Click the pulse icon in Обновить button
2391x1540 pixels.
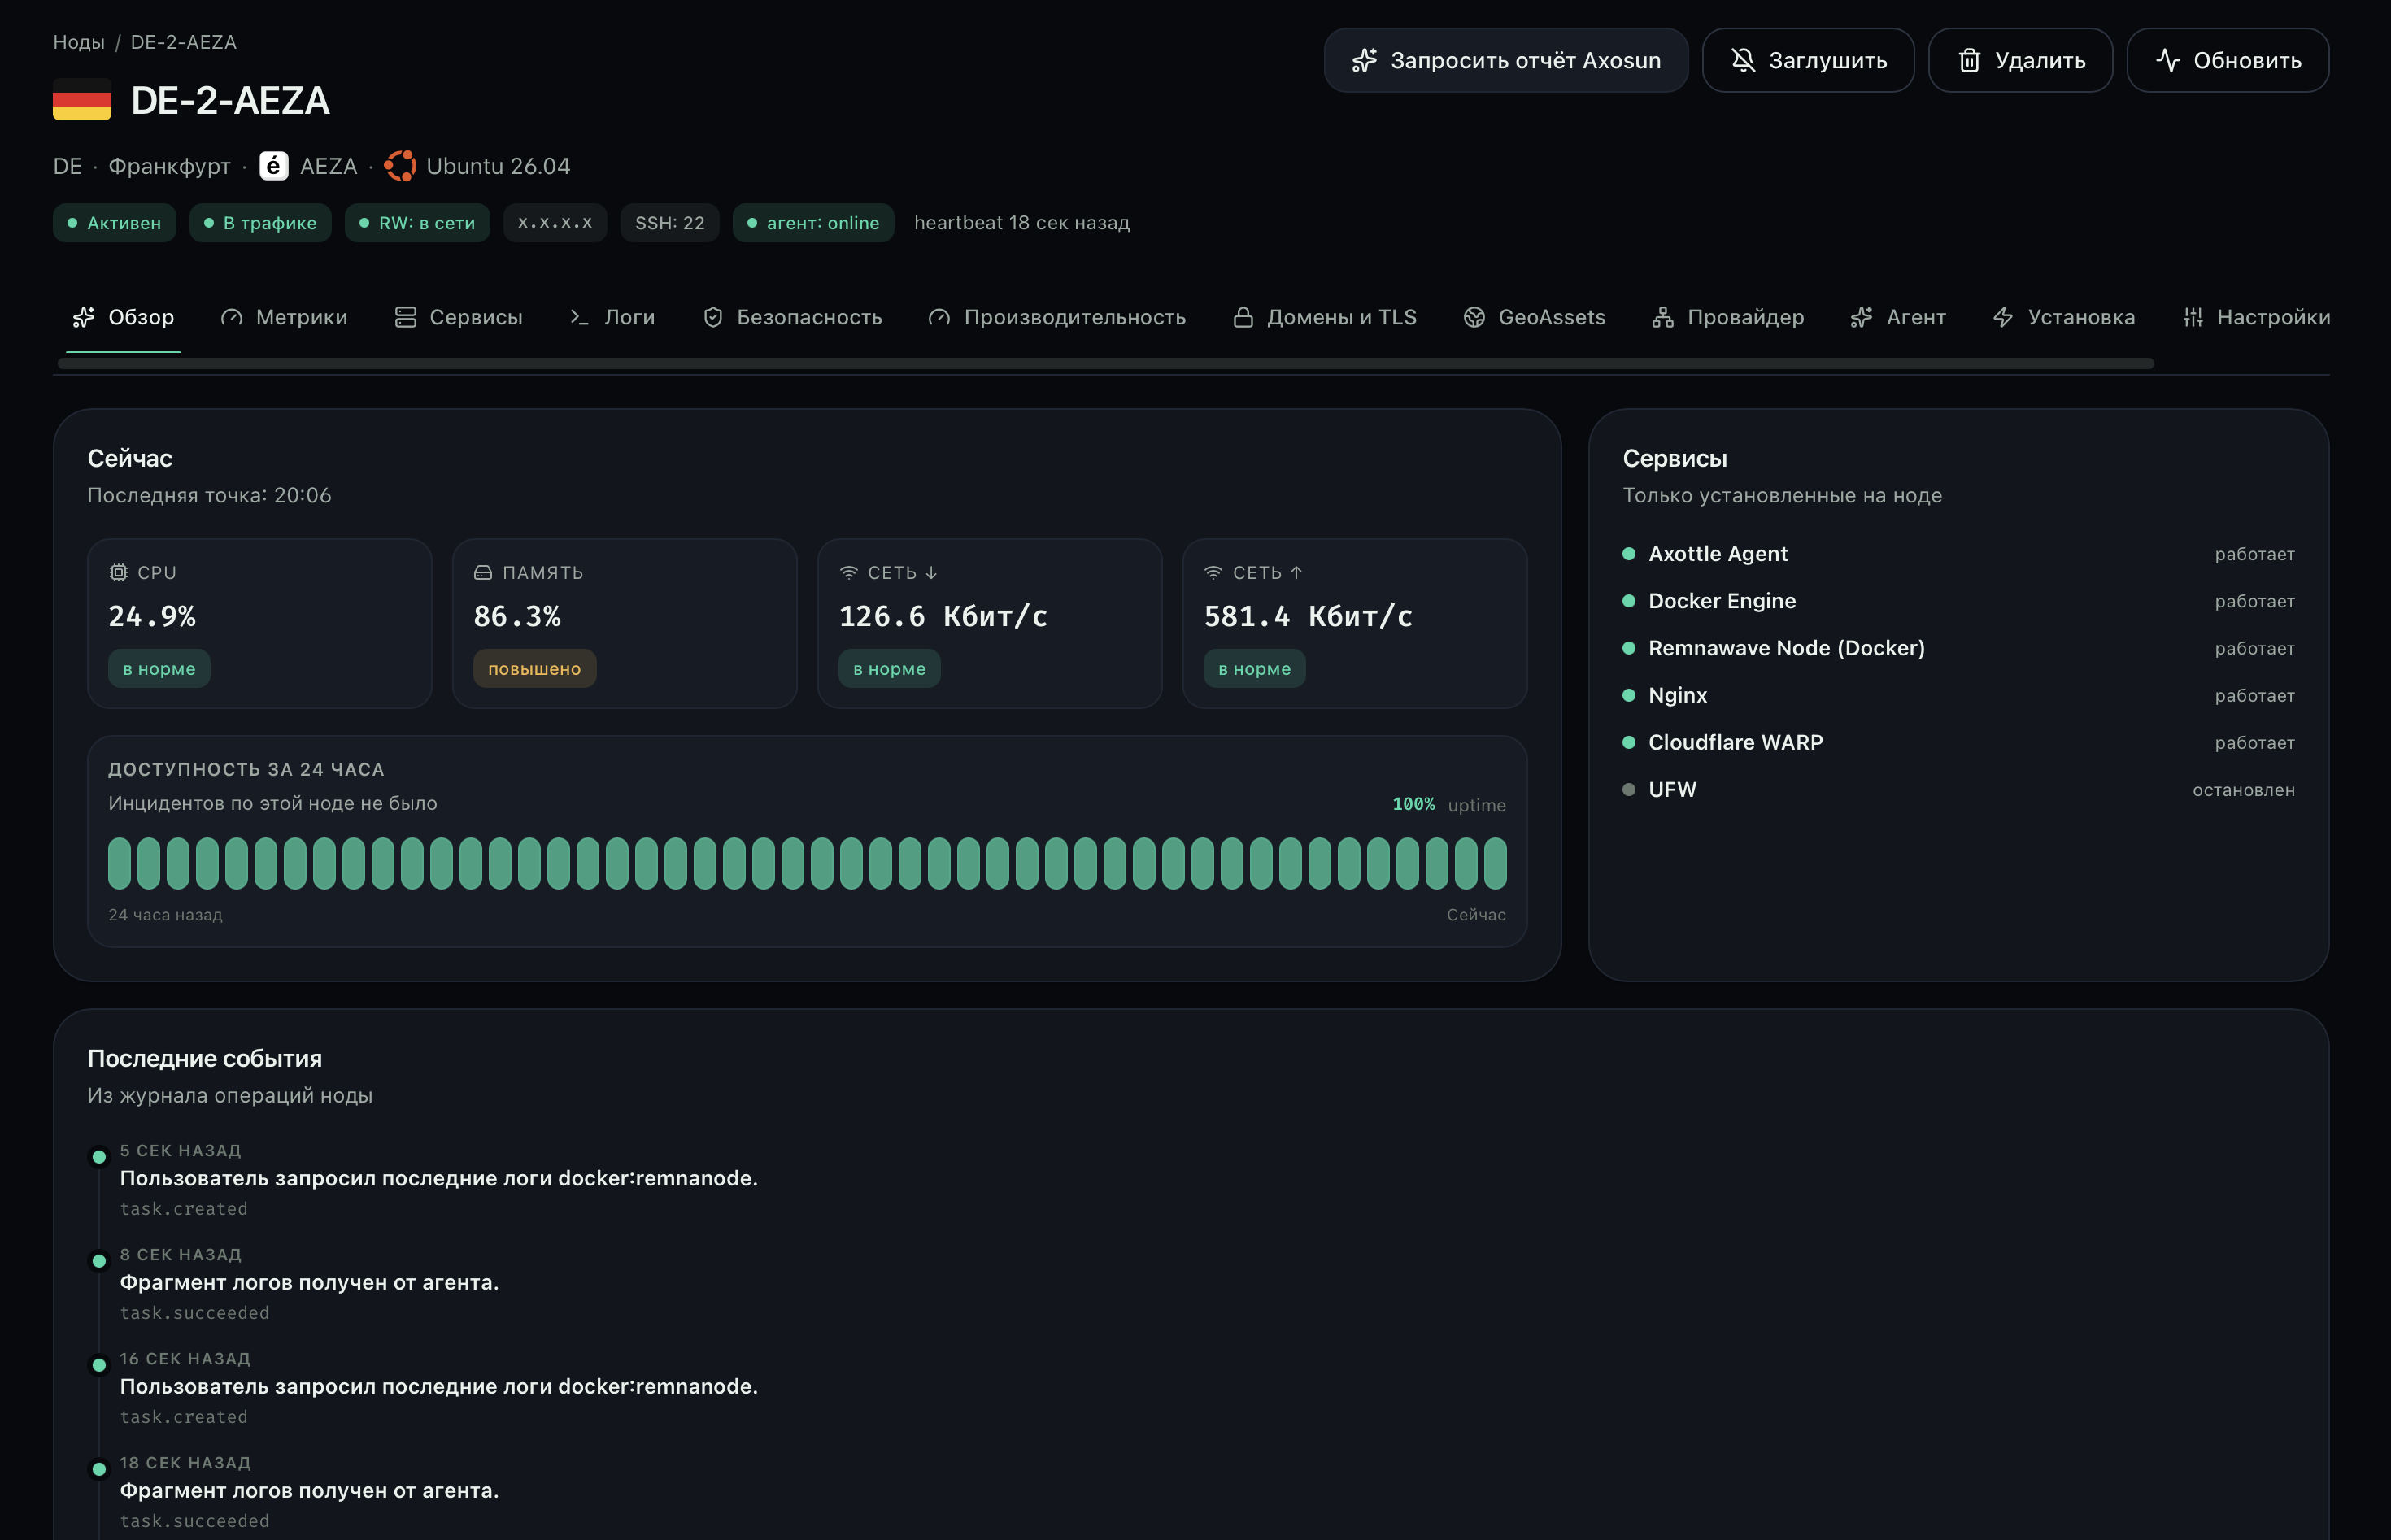[x=2167, y=61]
